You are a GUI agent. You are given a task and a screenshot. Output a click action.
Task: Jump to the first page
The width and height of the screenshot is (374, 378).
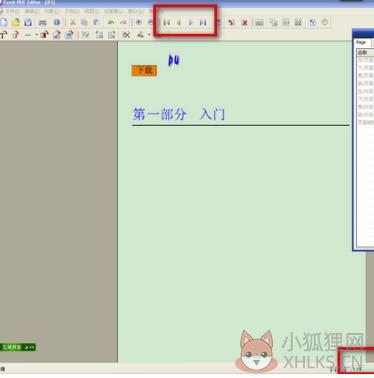point(167,23)
